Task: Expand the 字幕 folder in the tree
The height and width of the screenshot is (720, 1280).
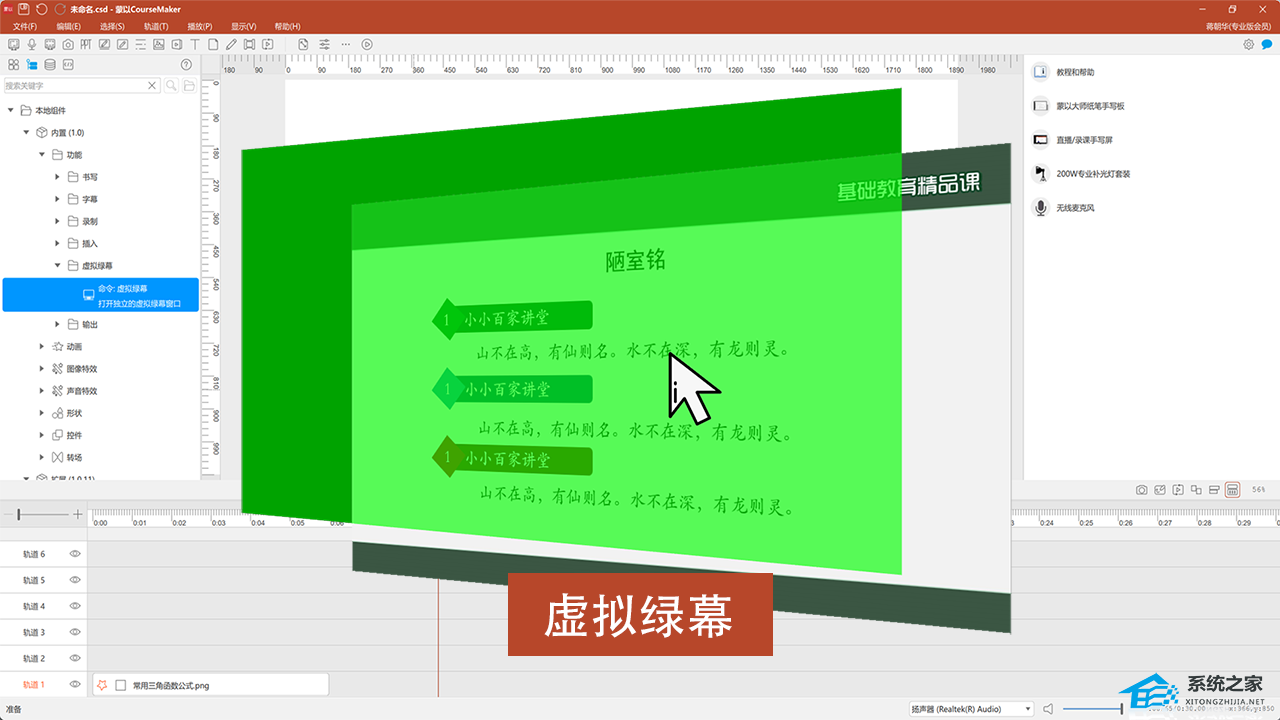Action: click(x=57, y=199)
